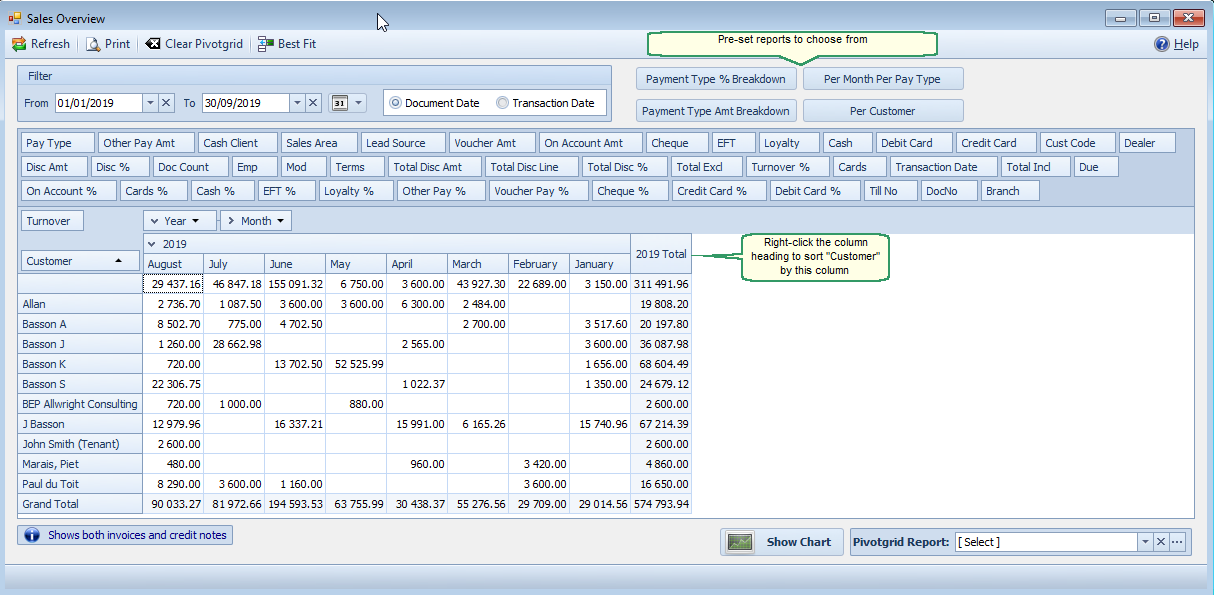
Task: Click the Loyalty field
Action: (x=790, y=143)
